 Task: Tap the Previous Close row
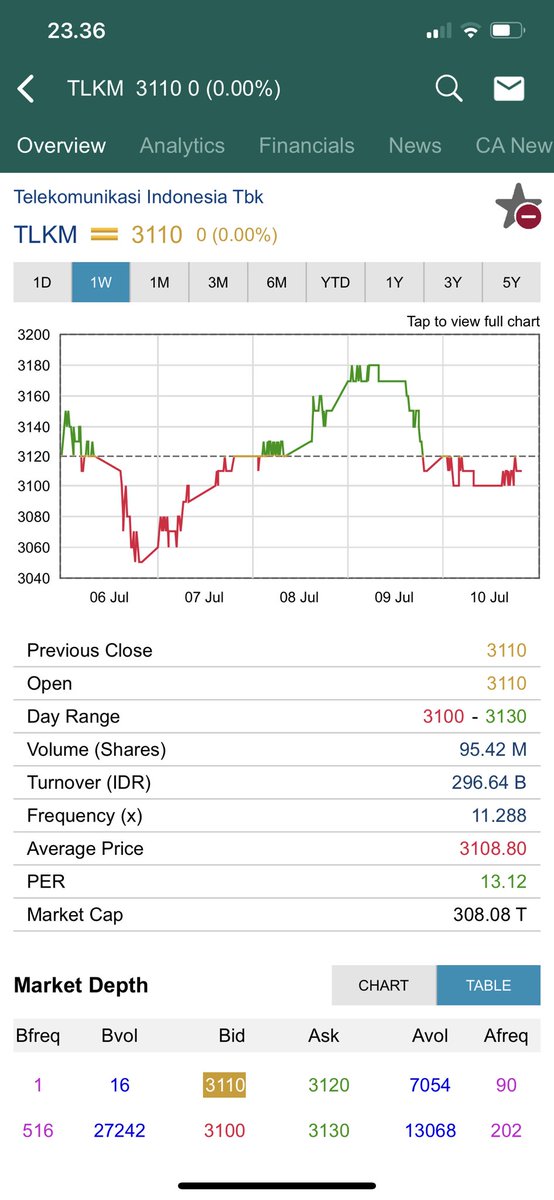coord(277,650)
